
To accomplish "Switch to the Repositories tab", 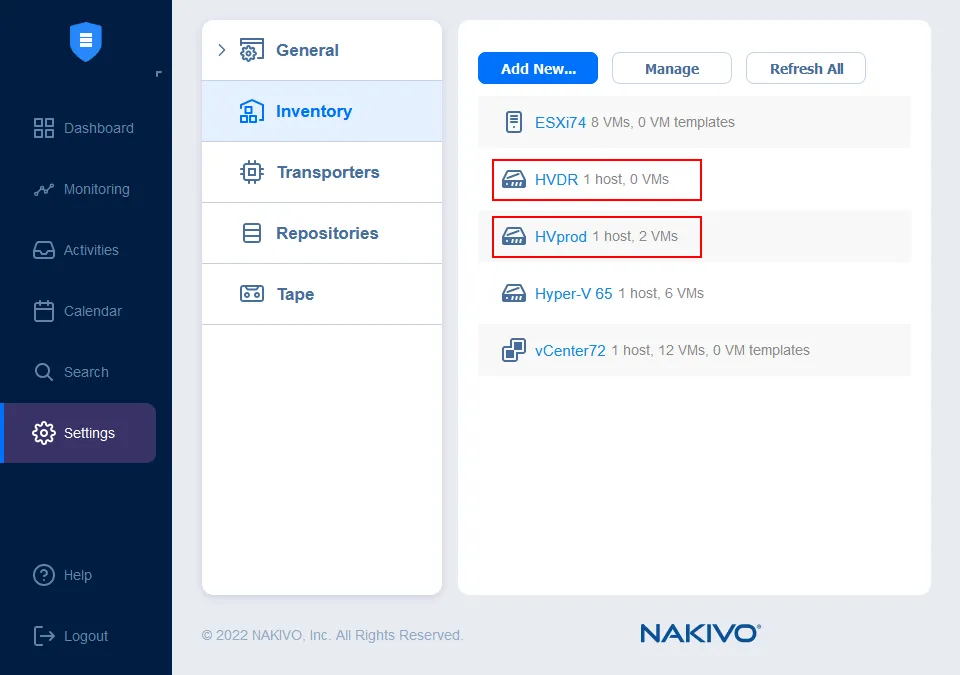I will [x=326, y=233].
